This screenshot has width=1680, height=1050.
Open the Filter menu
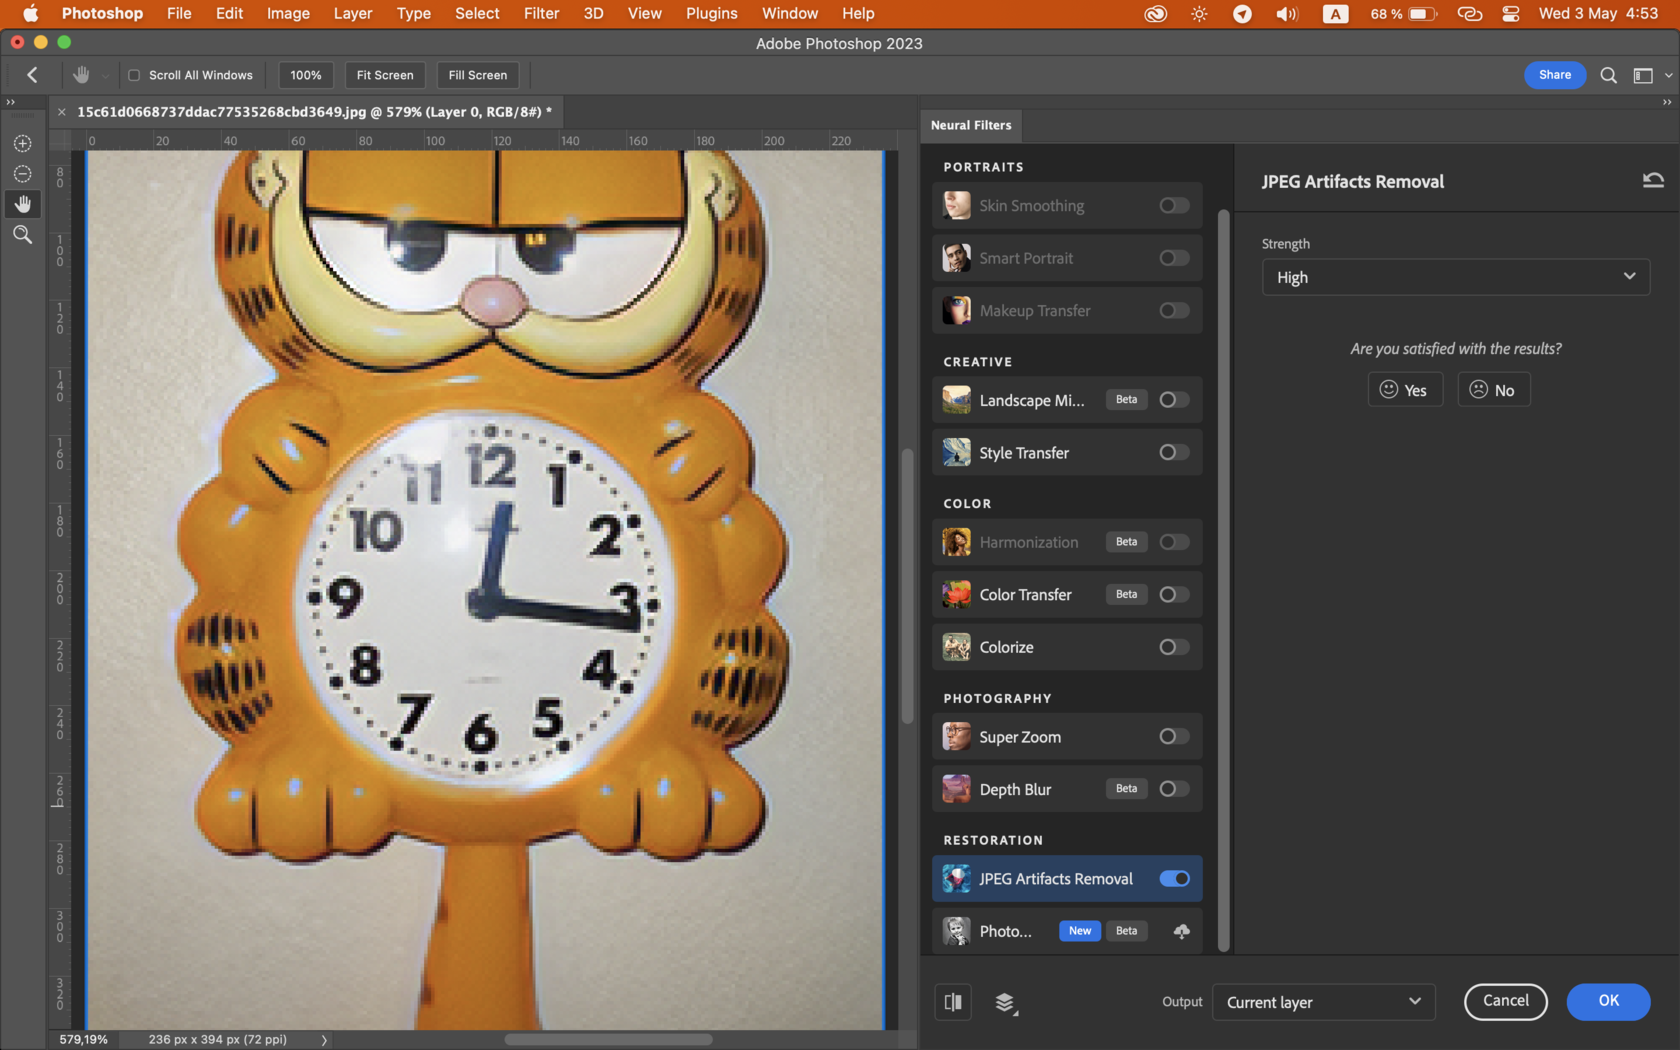(541, 13)
